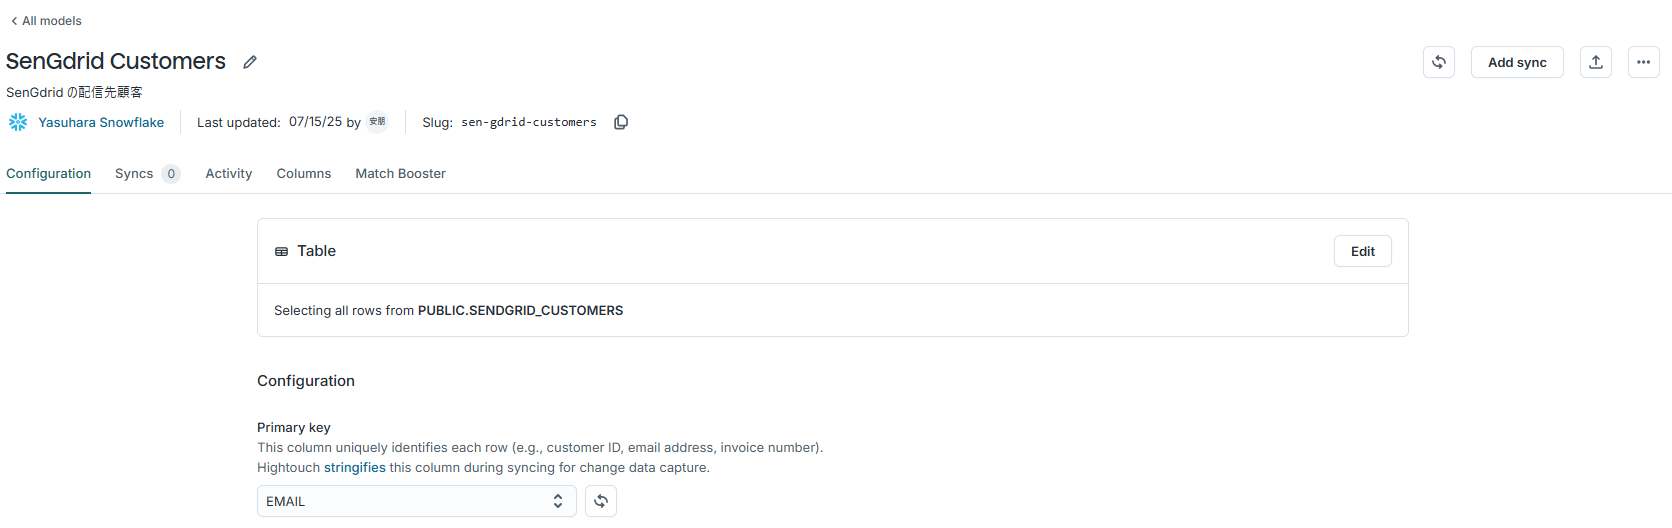Open the Yasuhara Snowflake source link
Image resolution: width=1672 pixels, height=528 pixels.
pyautogui.click(x=101, y=122)
